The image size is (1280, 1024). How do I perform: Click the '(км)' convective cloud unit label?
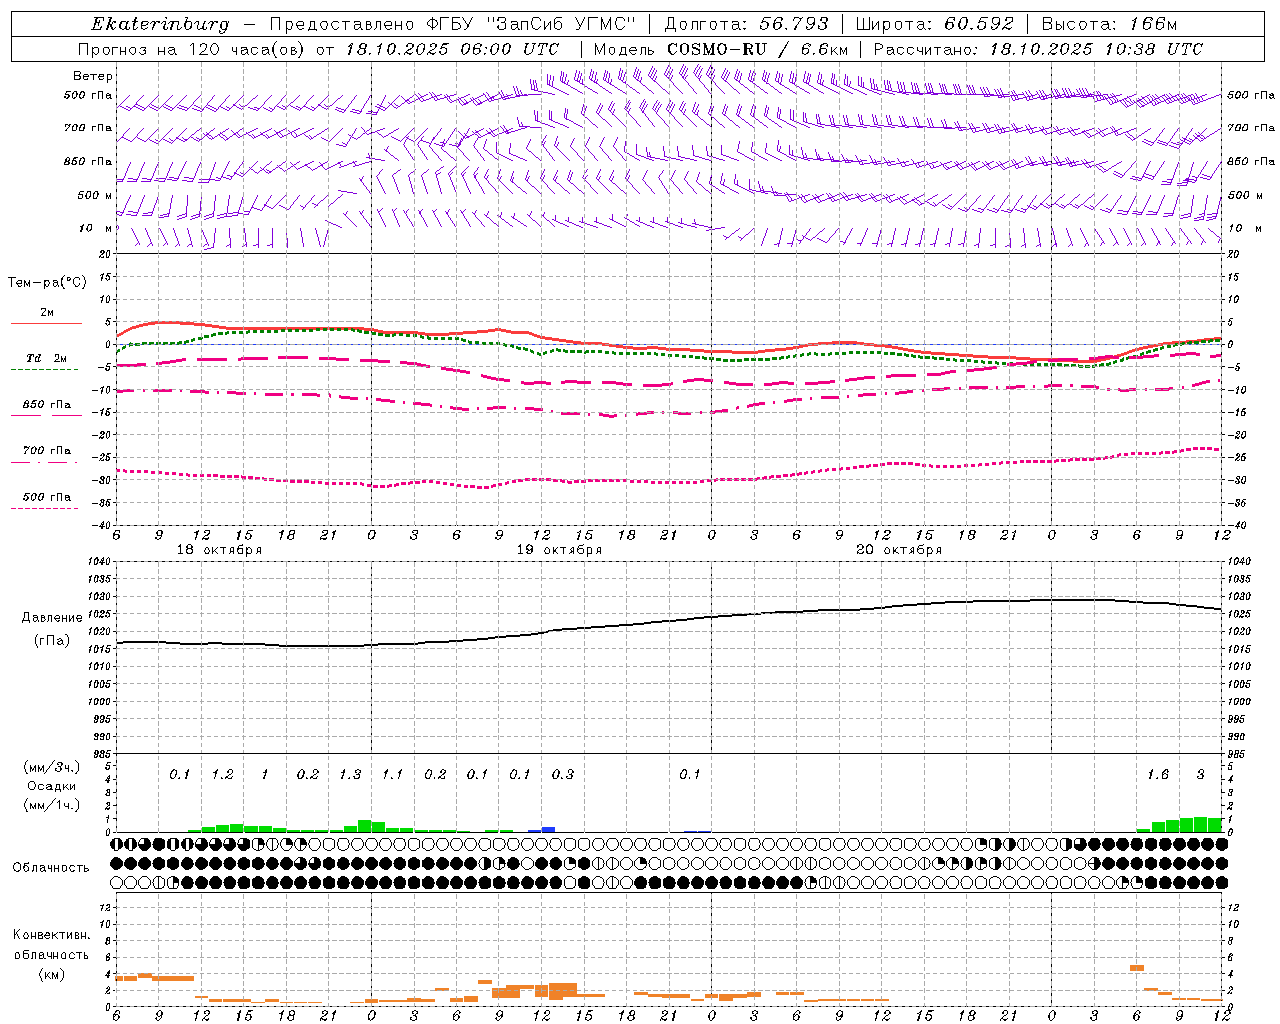52,975
